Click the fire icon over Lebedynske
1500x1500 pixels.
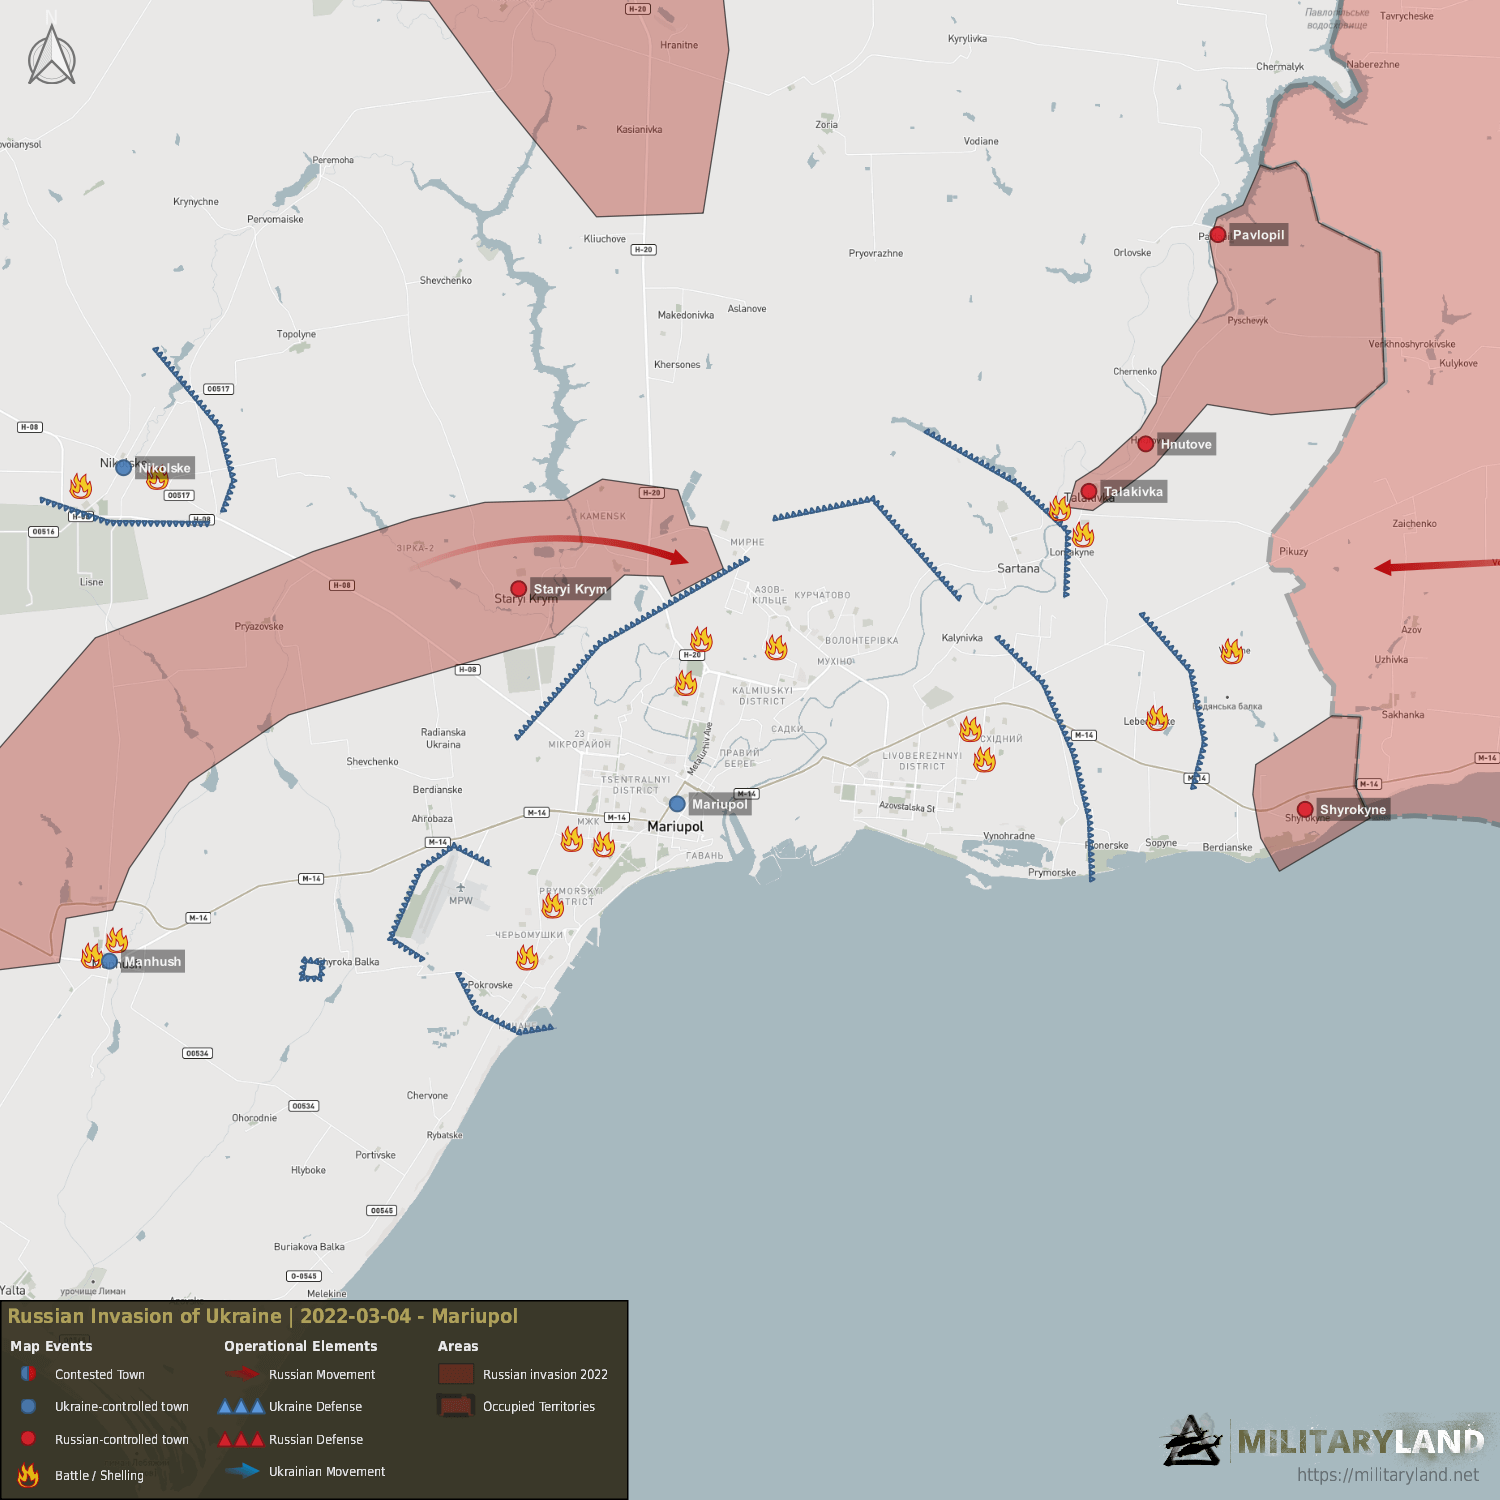point(1157,717)
